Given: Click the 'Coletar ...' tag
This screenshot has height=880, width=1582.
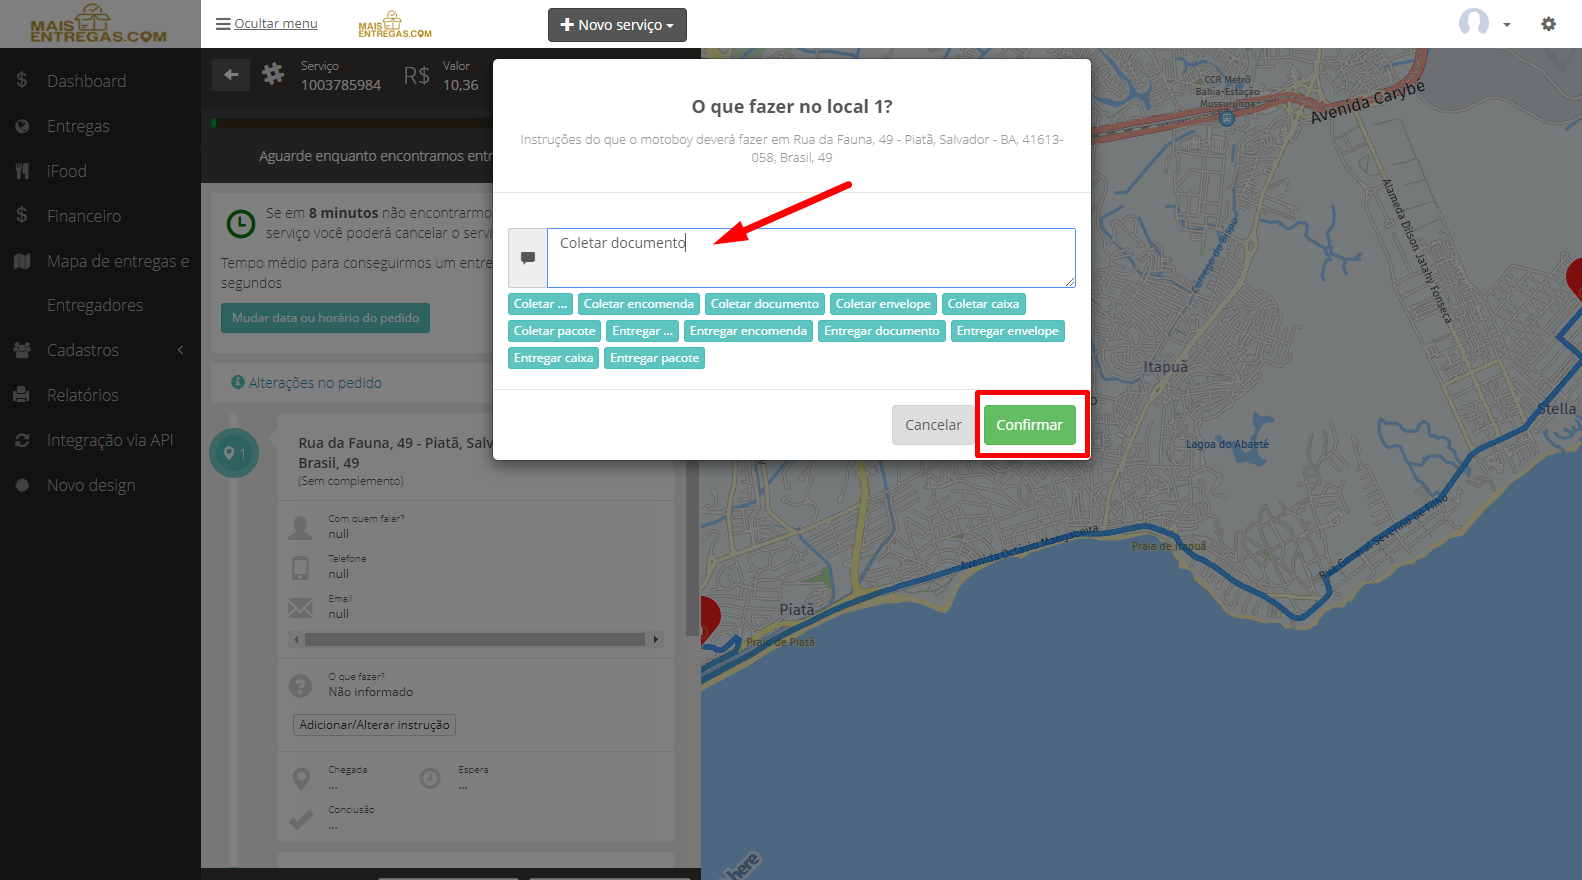Looking at the screenshot, I should pos(540,304).
